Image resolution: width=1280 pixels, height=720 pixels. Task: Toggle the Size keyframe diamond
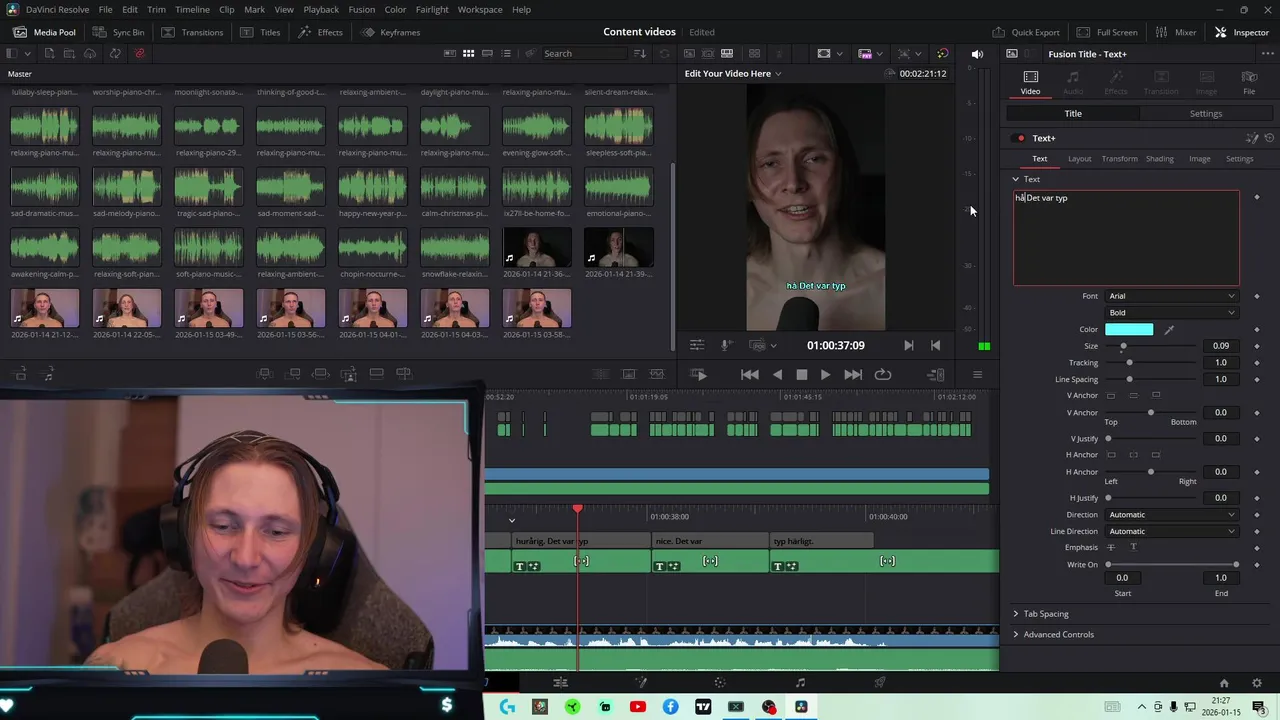click(x=1257, y=346)
